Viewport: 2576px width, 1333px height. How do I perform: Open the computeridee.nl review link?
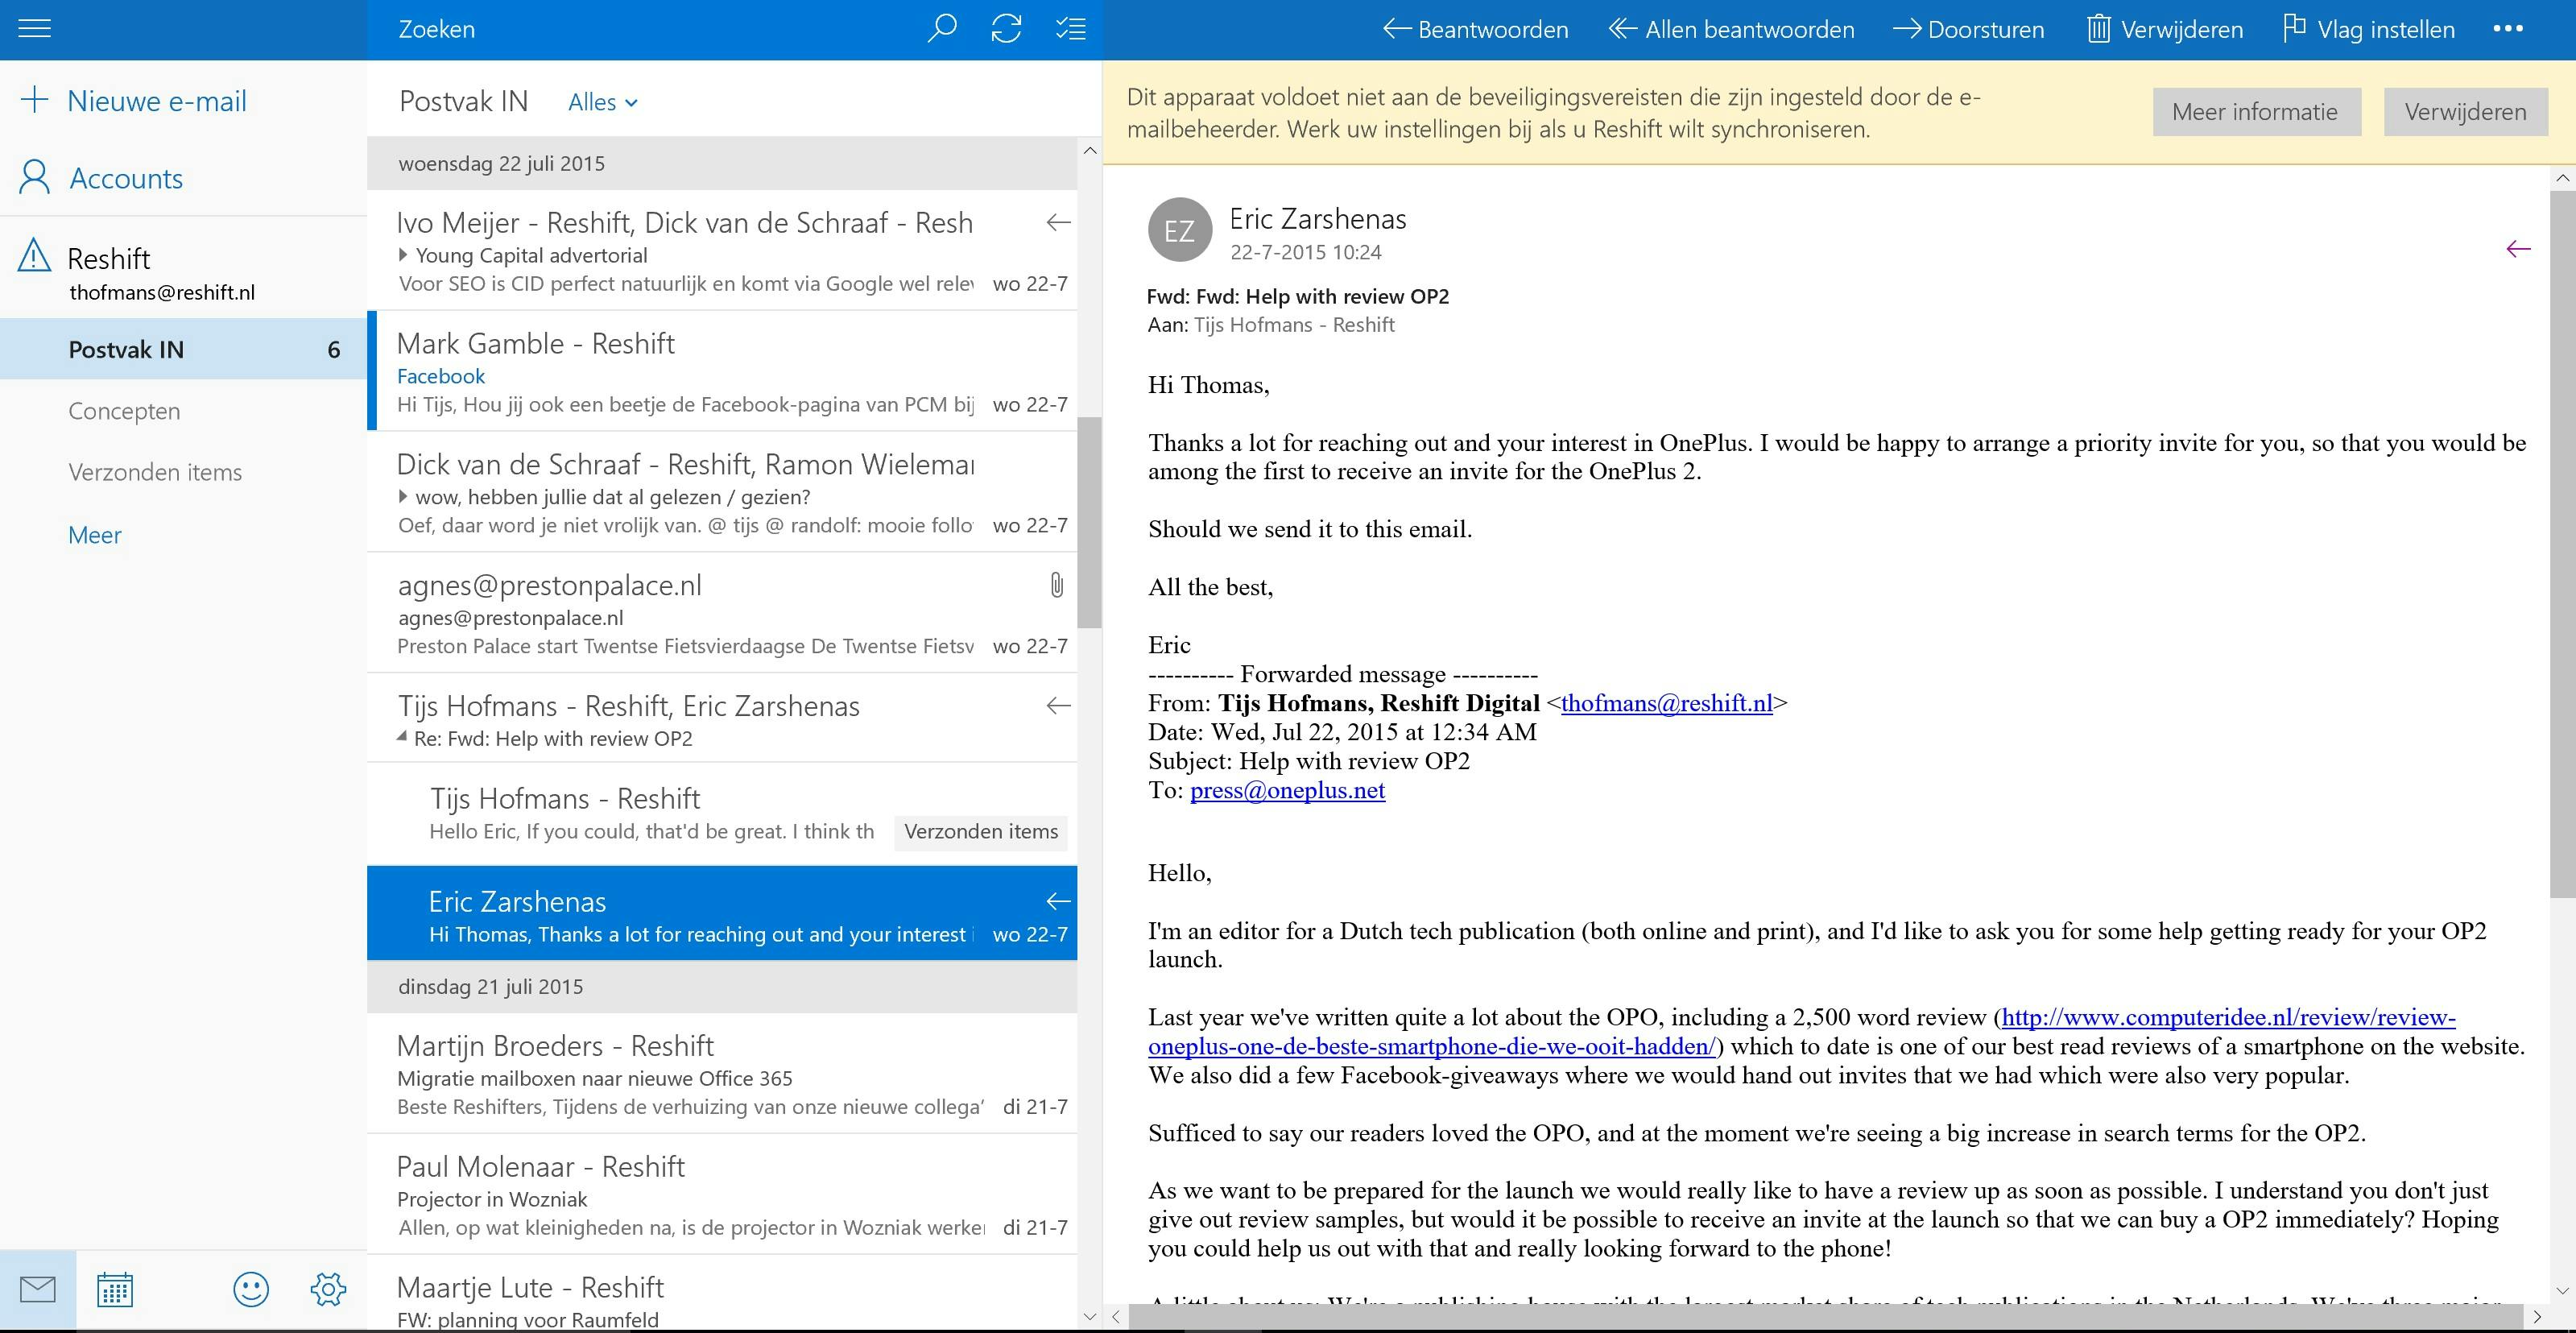pos(2228,1018)
